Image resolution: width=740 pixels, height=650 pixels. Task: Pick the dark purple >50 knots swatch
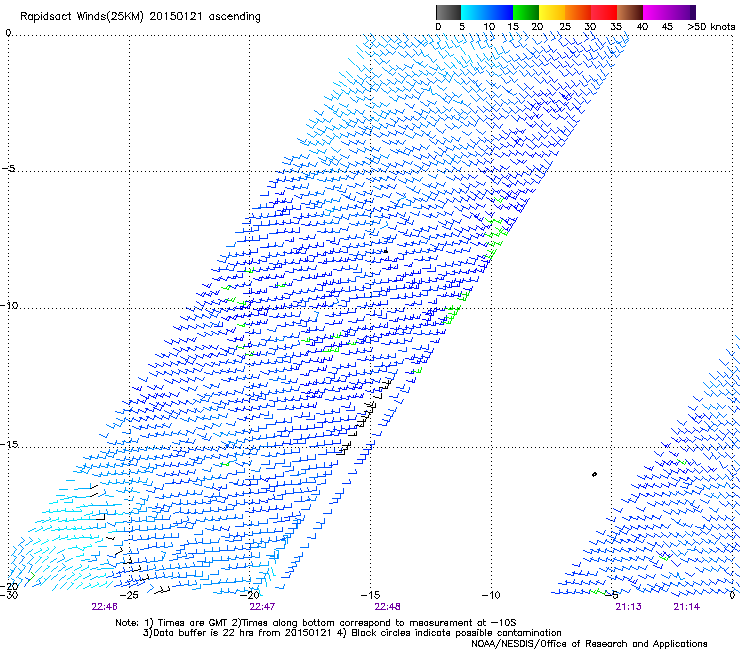pos(691,12)
